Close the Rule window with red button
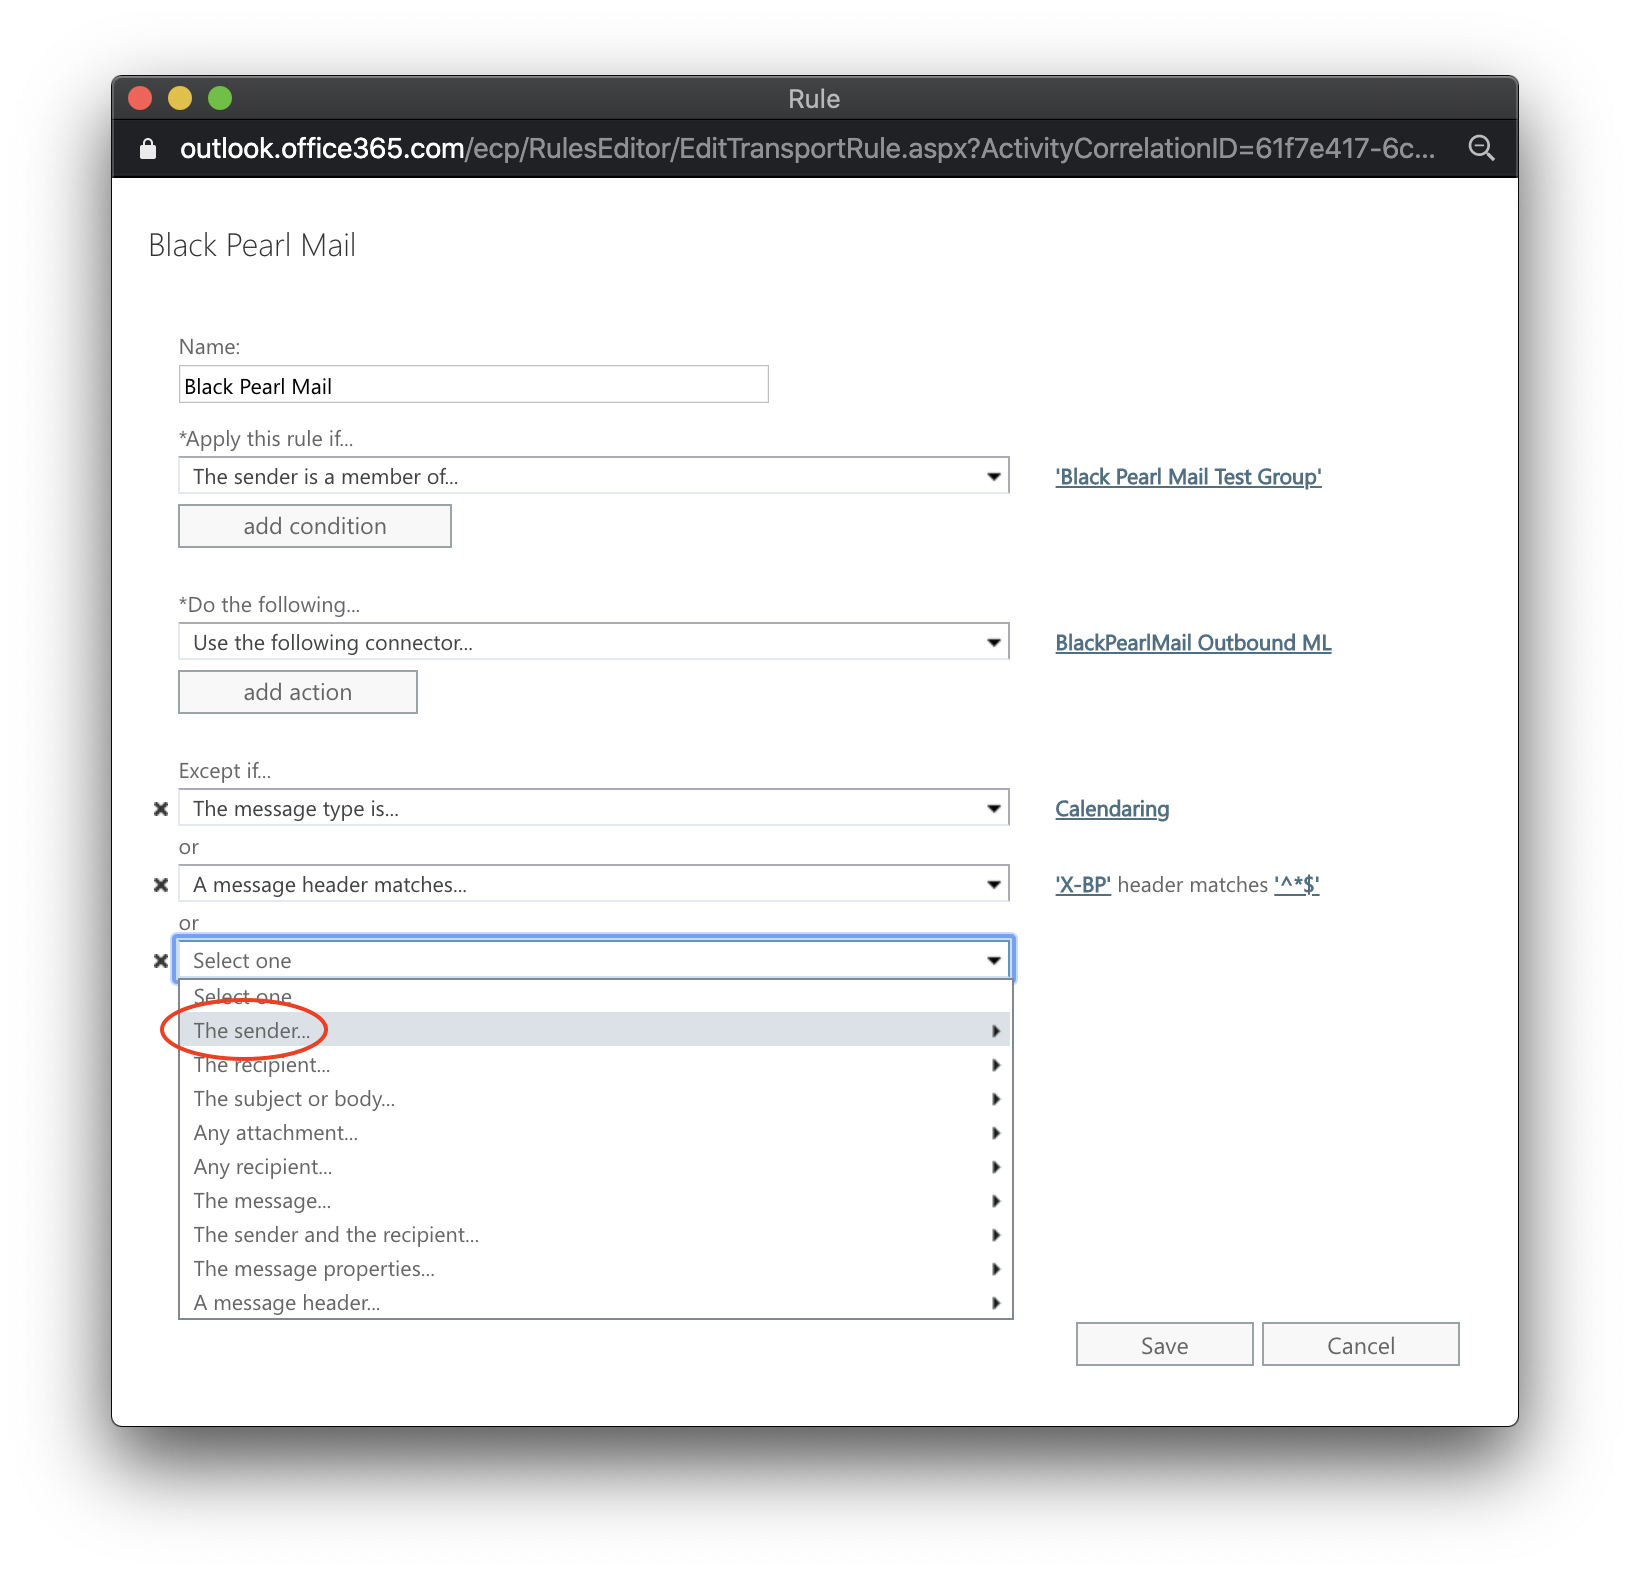The height and width of the screenshot is (1574, 1630). pos(140,98)
